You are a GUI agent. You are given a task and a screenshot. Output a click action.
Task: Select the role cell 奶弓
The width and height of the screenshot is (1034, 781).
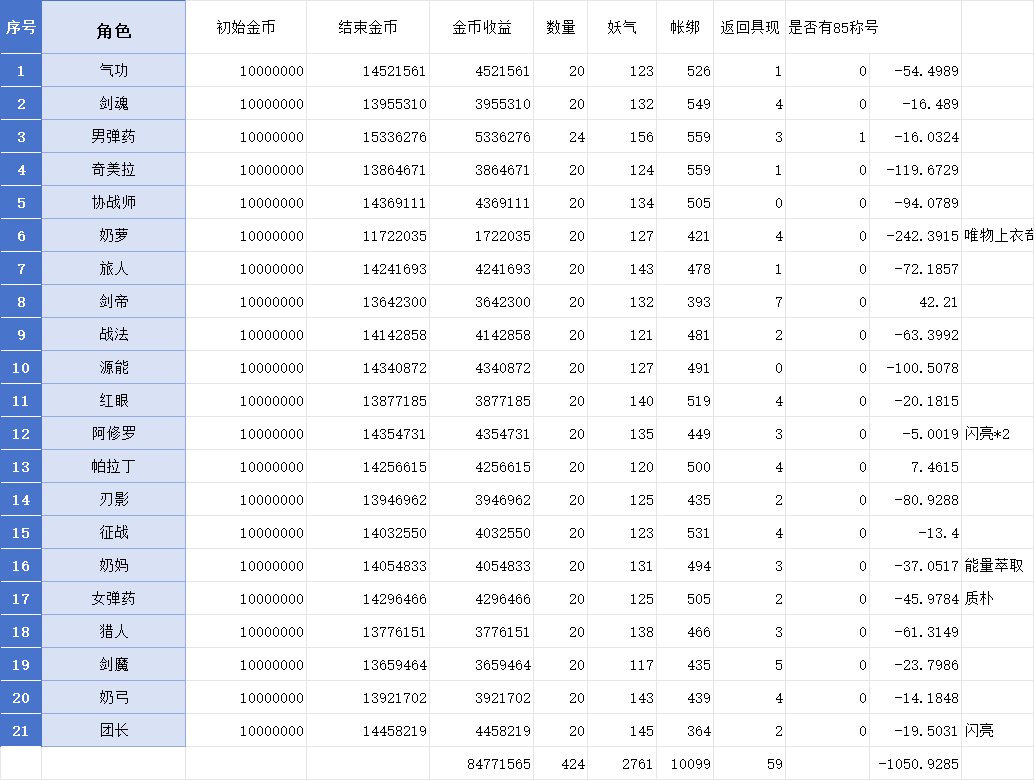coord(113,697)
